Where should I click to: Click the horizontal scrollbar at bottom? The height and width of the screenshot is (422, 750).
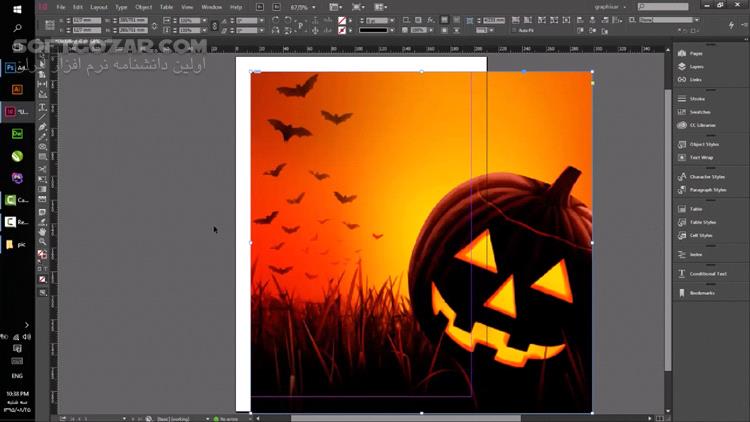click(406, 419)
